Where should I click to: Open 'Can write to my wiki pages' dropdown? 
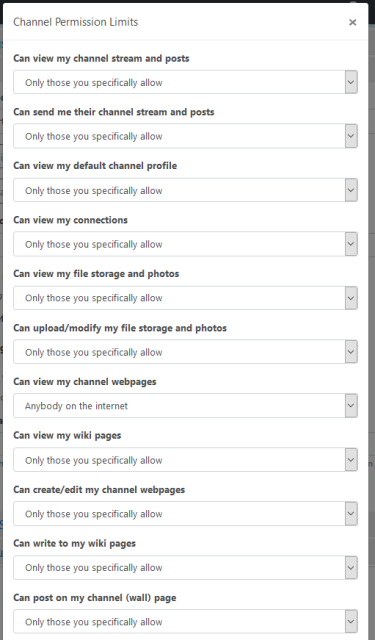tap(185, 568)
